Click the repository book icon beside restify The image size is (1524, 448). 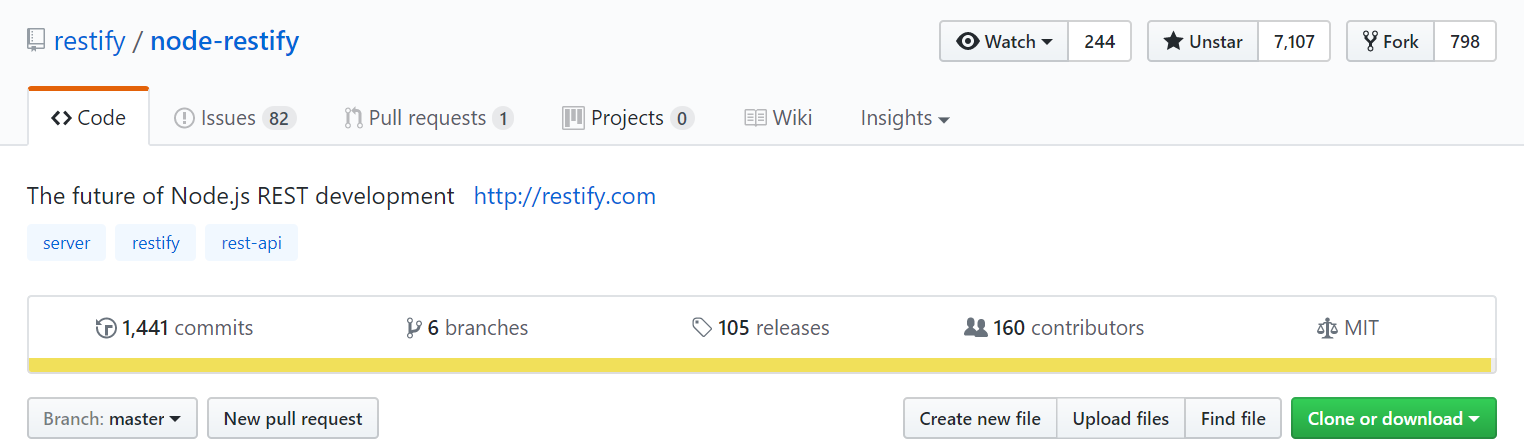click(x=36, y=41)
